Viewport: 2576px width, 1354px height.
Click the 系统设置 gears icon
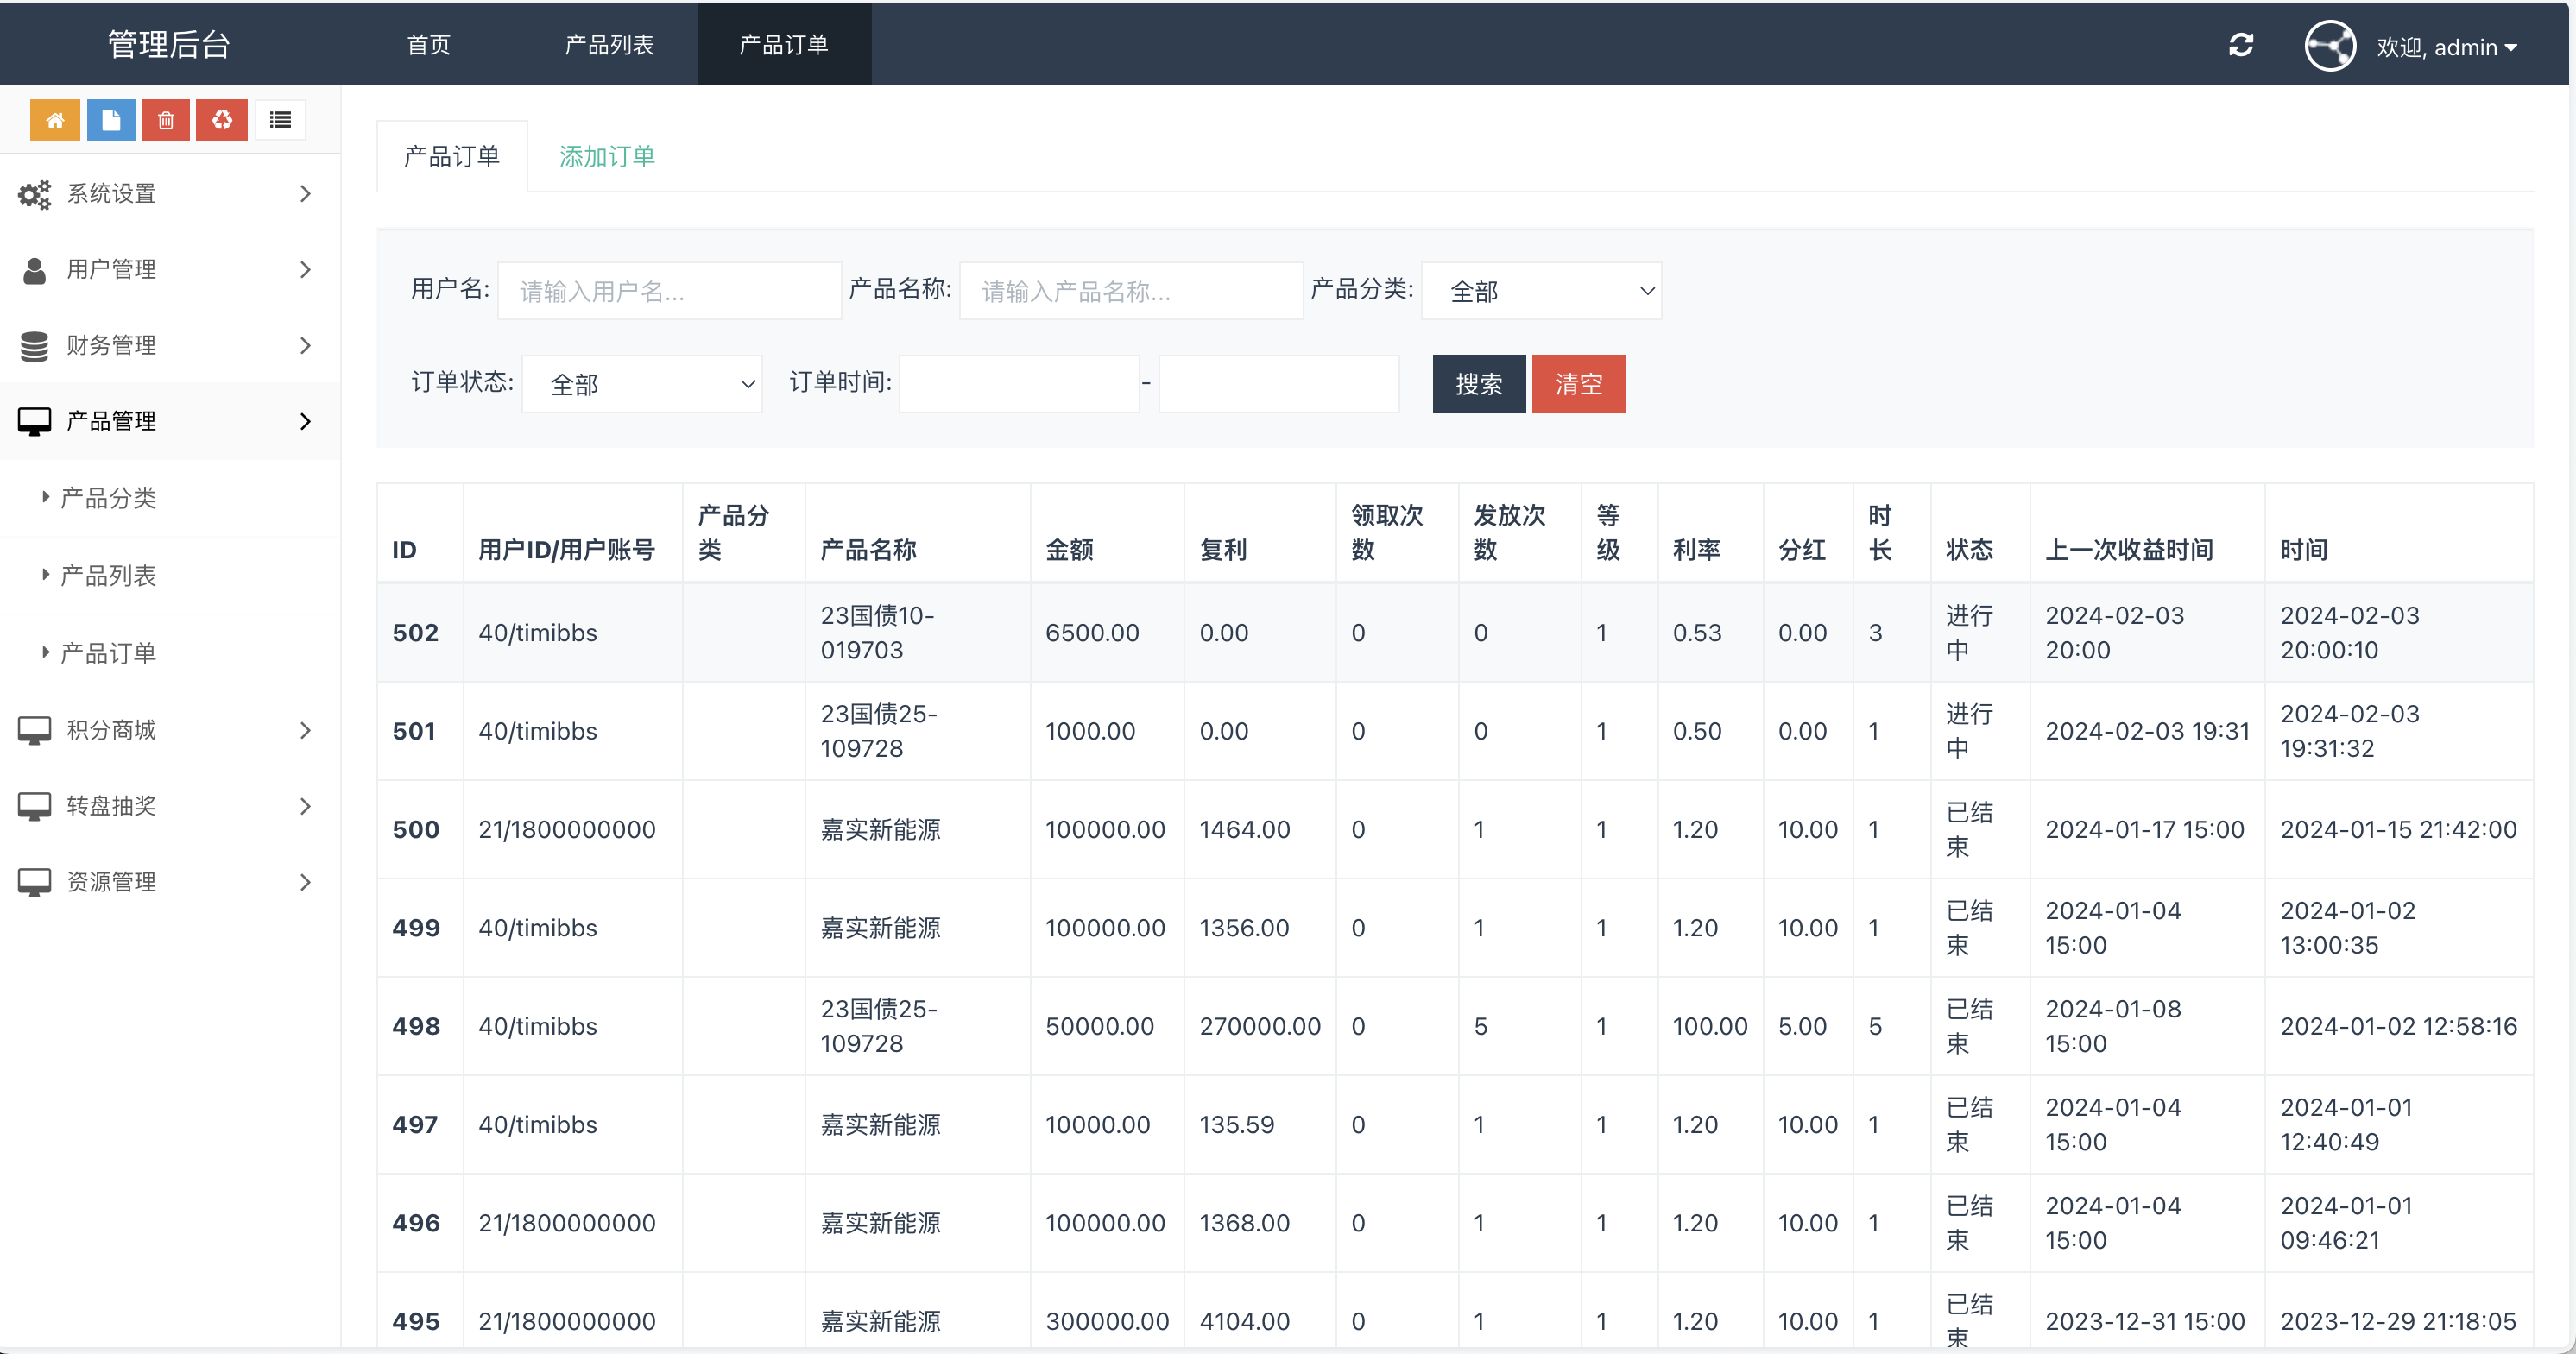point(34,194)
